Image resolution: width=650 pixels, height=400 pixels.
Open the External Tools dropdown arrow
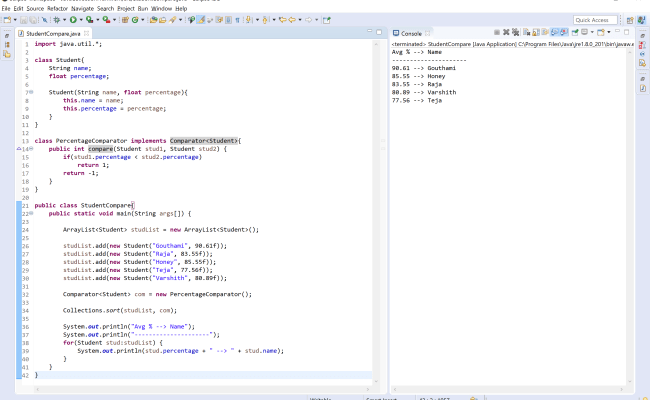[x=114, y=20]
